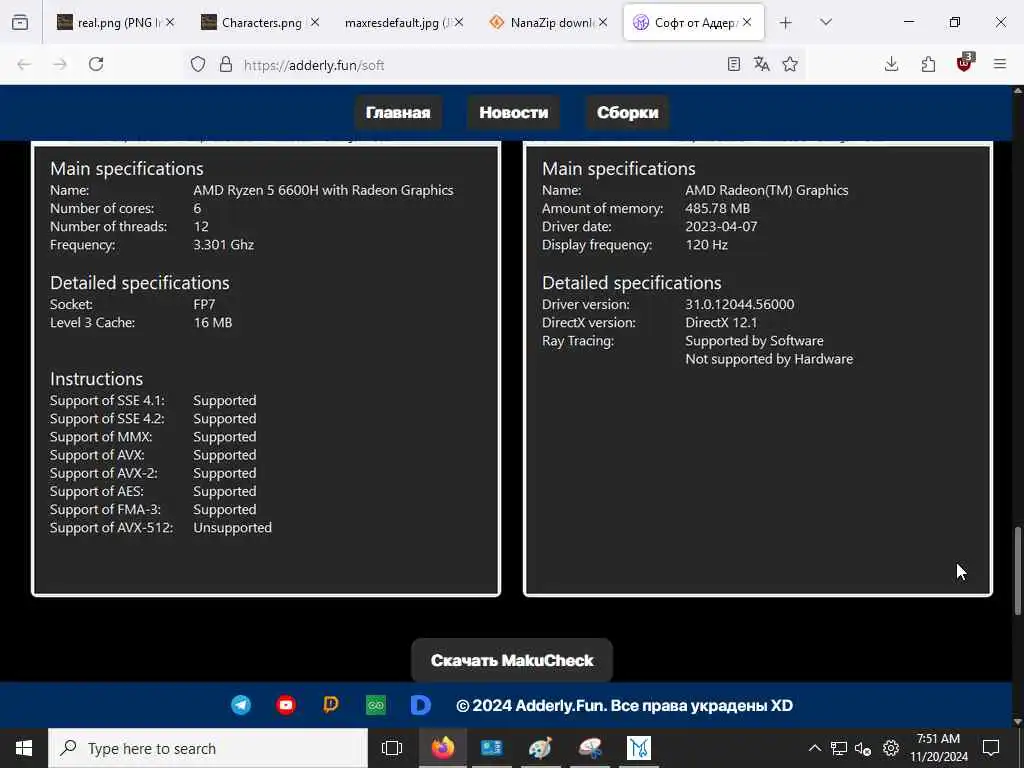Open the YouTube link in footer
The image size is (1024, 768).
tap(286, 705)
